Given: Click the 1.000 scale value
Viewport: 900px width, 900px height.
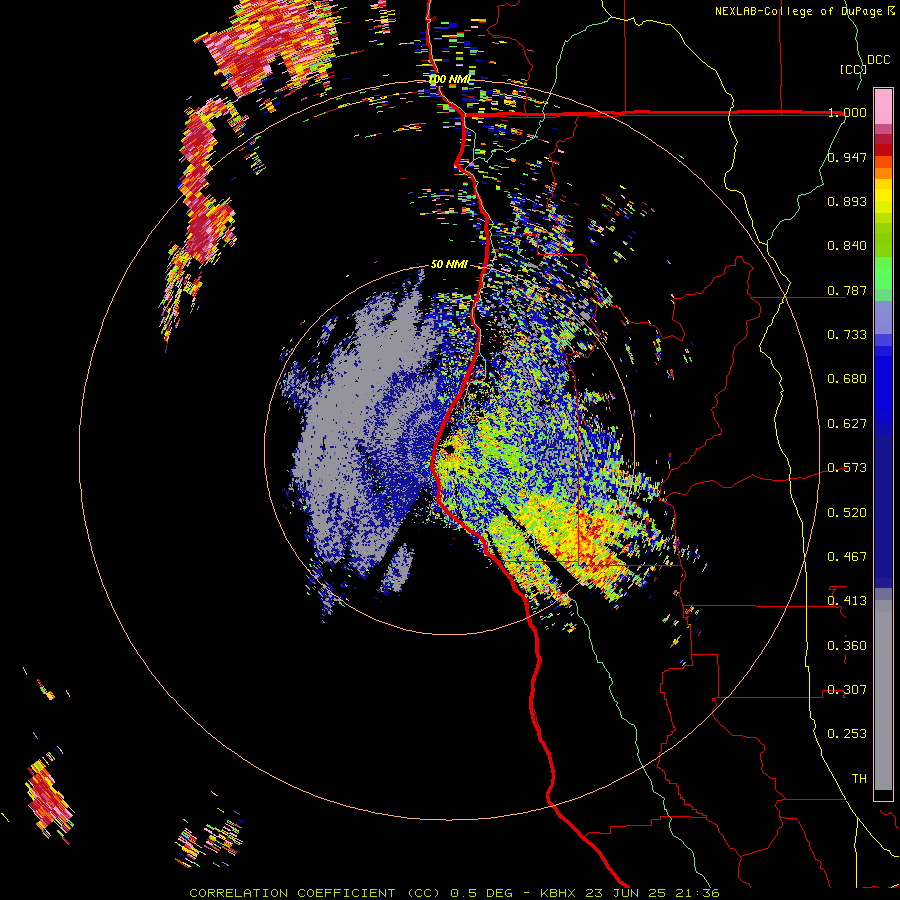Looking at the screenshot, I should [847, 112].
